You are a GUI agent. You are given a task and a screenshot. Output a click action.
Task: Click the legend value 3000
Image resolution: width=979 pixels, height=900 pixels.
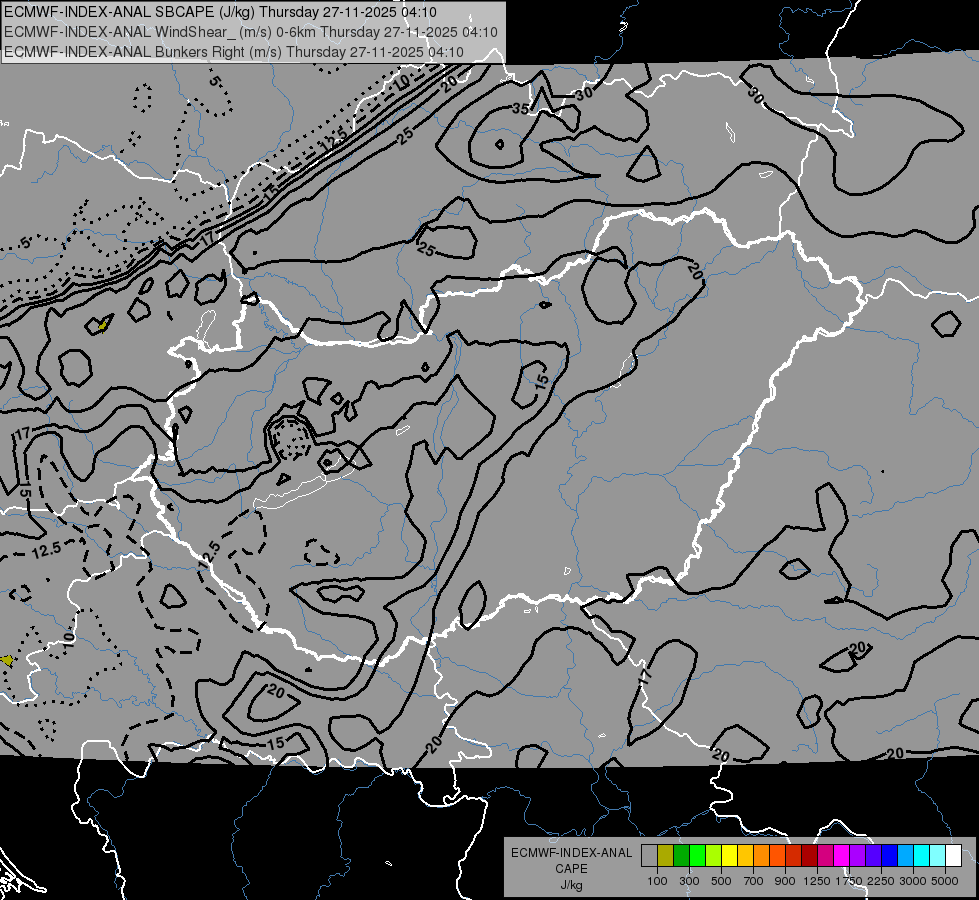913,881
